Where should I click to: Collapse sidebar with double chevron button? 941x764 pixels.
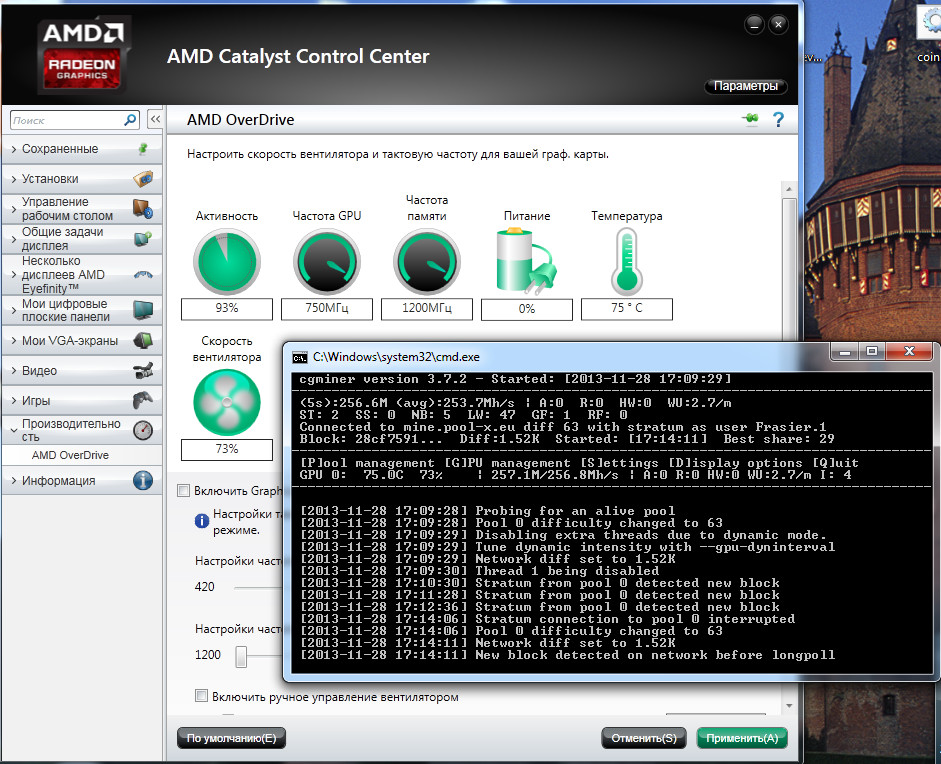pyautogui.click(x=155, y=119)
